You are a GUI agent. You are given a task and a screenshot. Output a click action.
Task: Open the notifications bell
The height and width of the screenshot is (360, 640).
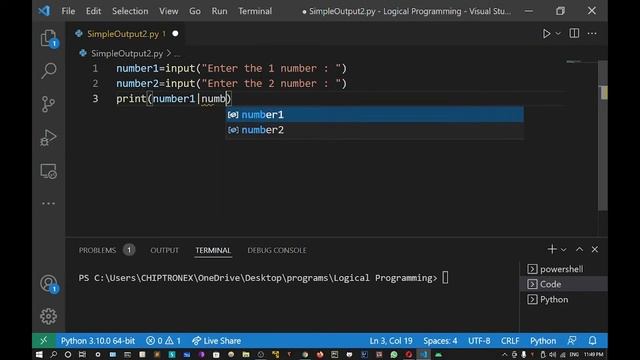pyautogui.click(x=592, y=340)
